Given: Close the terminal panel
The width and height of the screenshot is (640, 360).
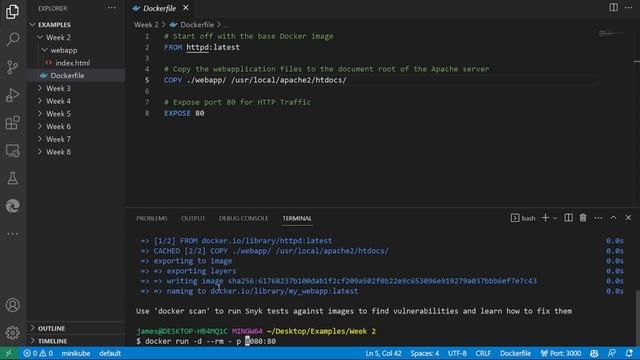Looking at the screenshot, I should click(x=628, y=218).
